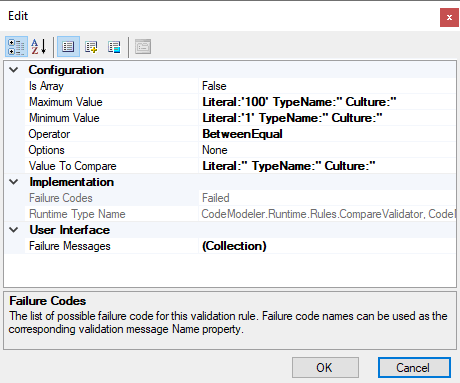Screen dimensions: 460x383
Task: Click the False value of Is Array
Action: click(x=214, y=86)
